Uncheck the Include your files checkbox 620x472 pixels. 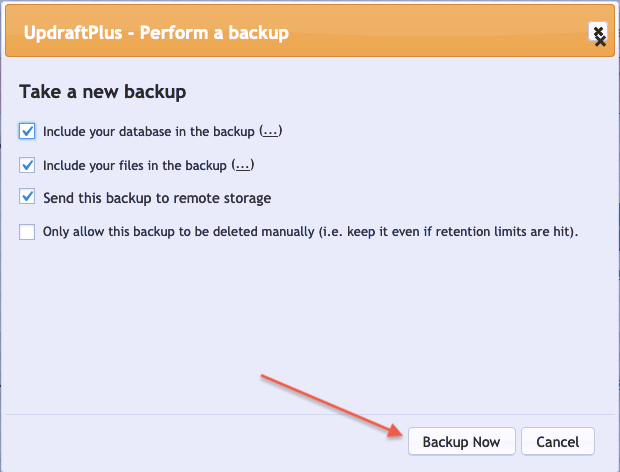pos(27,165)
